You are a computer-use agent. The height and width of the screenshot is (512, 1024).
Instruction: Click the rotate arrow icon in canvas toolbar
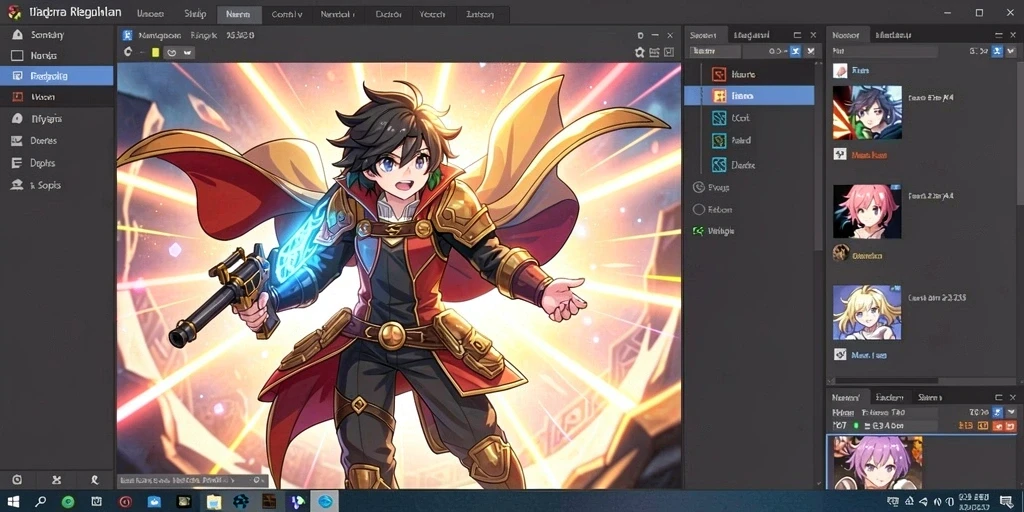[x=127, y=52]
